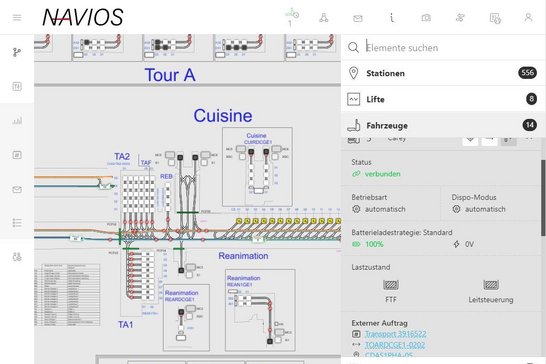546x364 pixels.
Task: Open the hamburger navigation menu
Action: click(17, 17)
